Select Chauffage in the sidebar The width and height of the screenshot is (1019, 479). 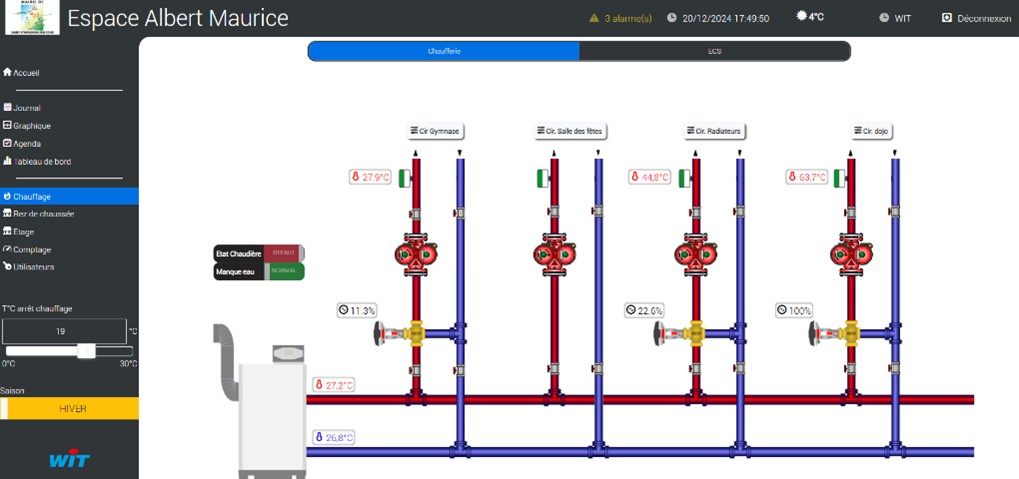click(69, 196)
